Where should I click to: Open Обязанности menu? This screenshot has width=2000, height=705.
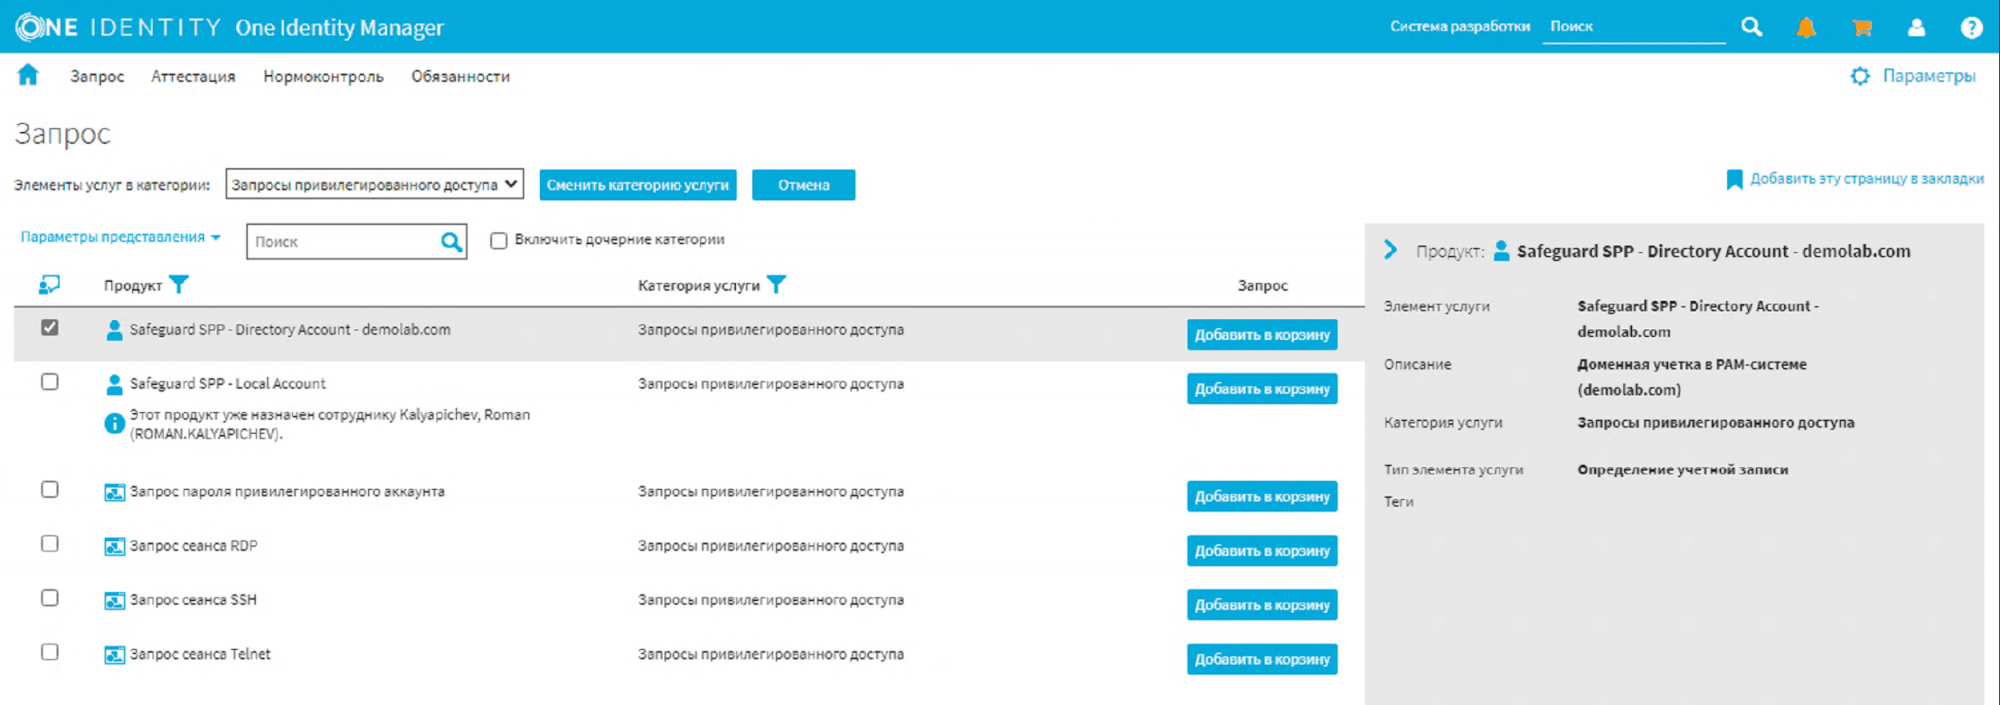click(460, 76)
